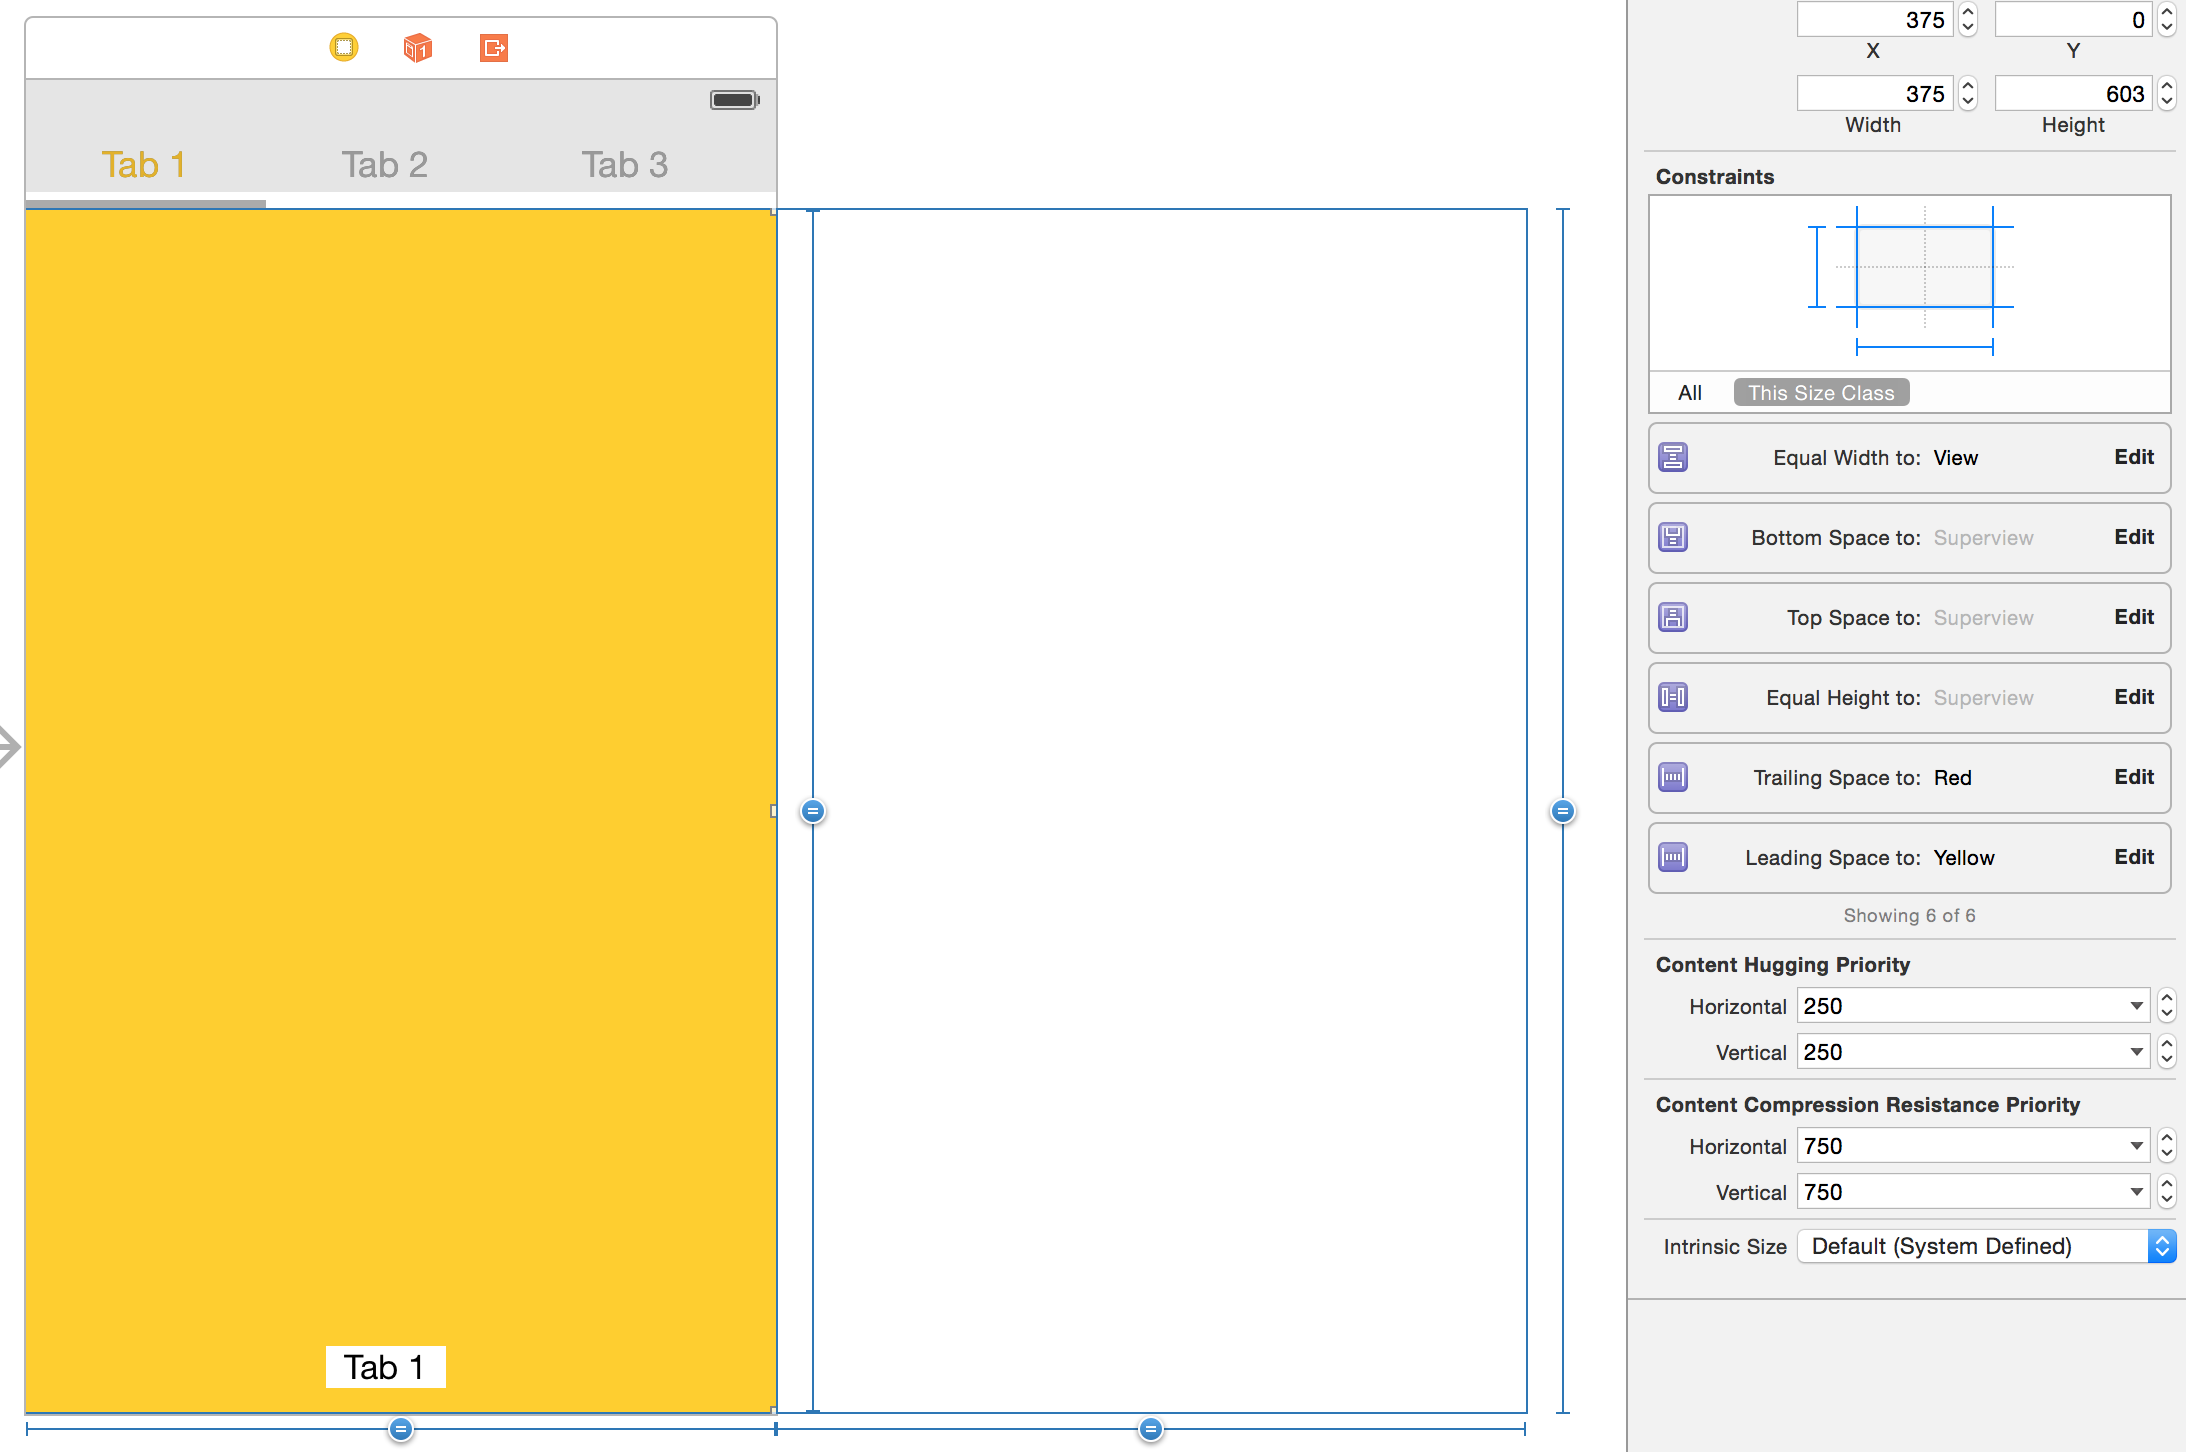Open Vertical Compression Resistance Priority dropdown

tap(2136, 1192)
